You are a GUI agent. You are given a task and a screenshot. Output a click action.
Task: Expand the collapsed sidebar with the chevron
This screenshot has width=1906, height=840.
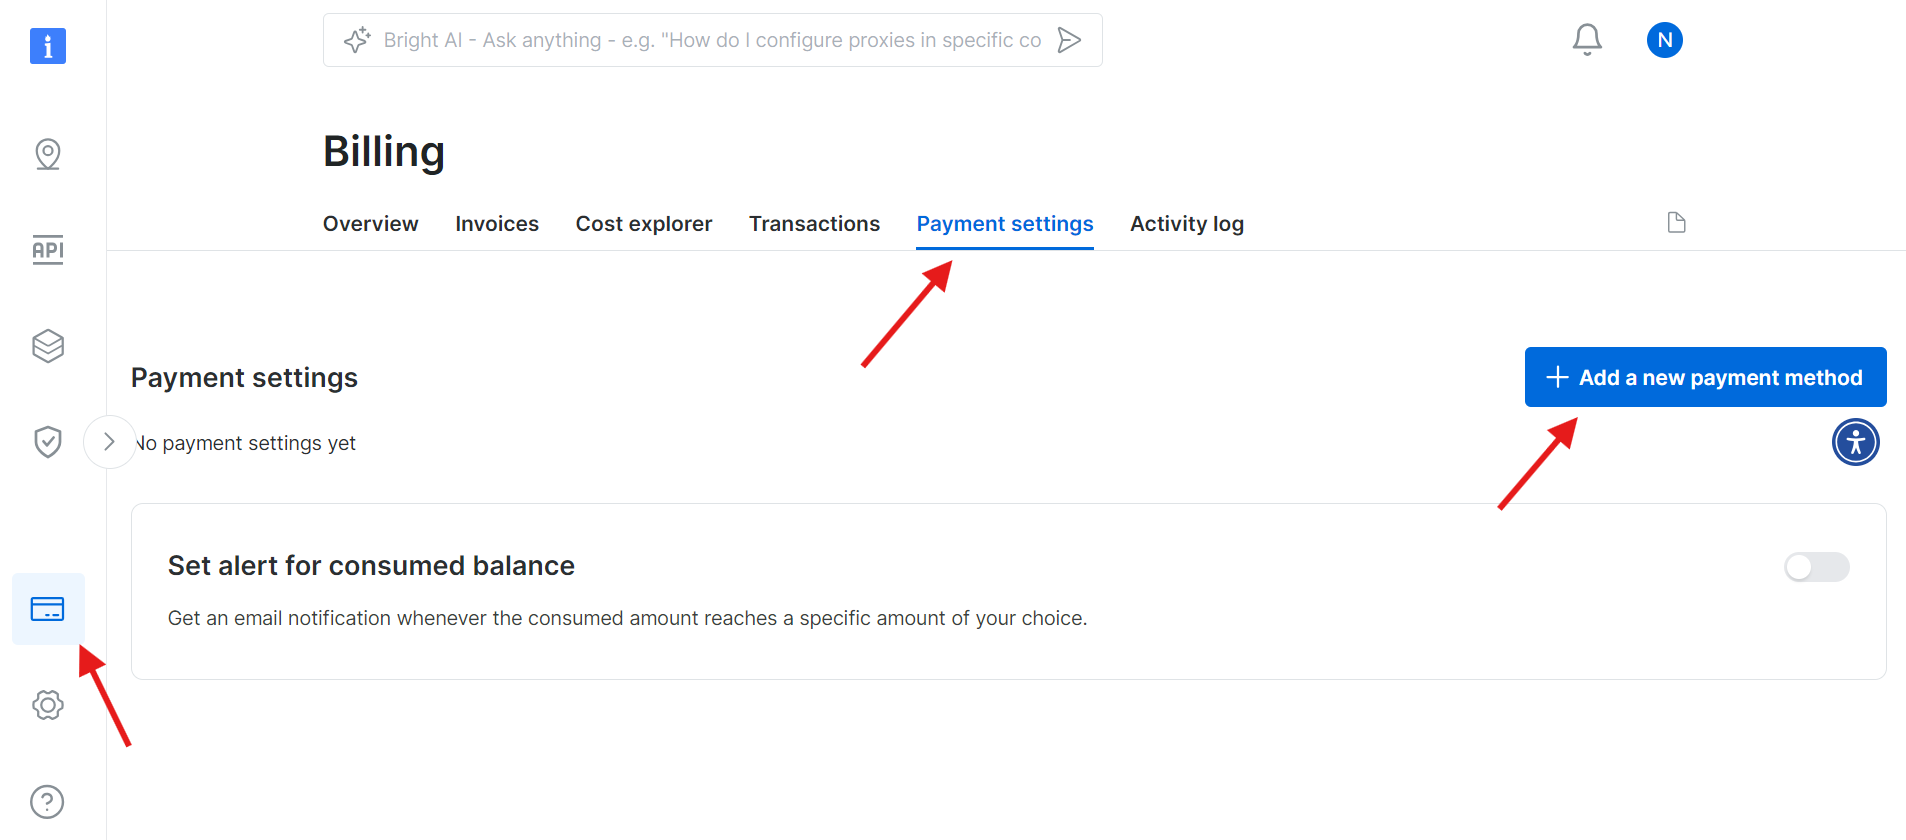(x=109, y=441)
